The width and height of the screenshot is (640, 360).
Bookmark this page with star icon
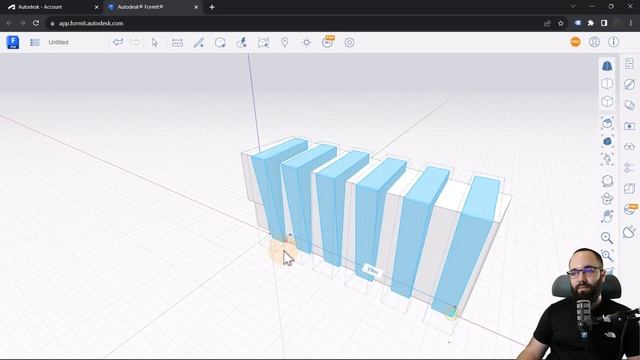(x=561, y=23)
